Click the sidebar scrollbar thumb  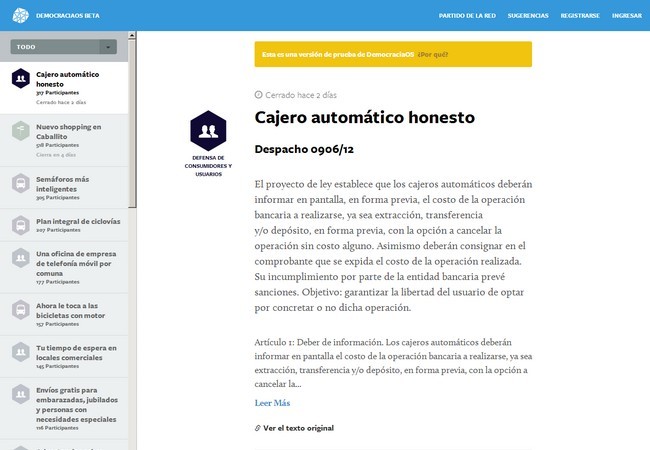coord(132,123)
